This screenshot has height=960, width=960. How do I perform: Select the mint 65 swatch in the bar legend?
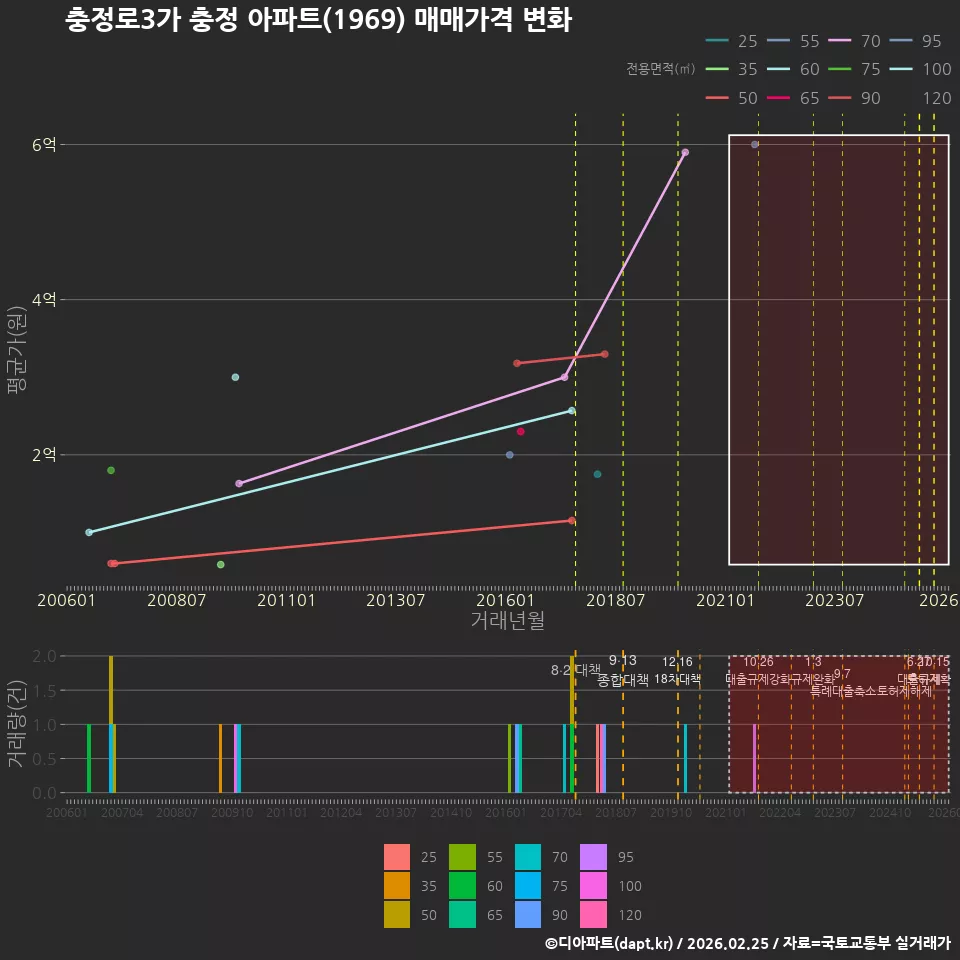462,914
